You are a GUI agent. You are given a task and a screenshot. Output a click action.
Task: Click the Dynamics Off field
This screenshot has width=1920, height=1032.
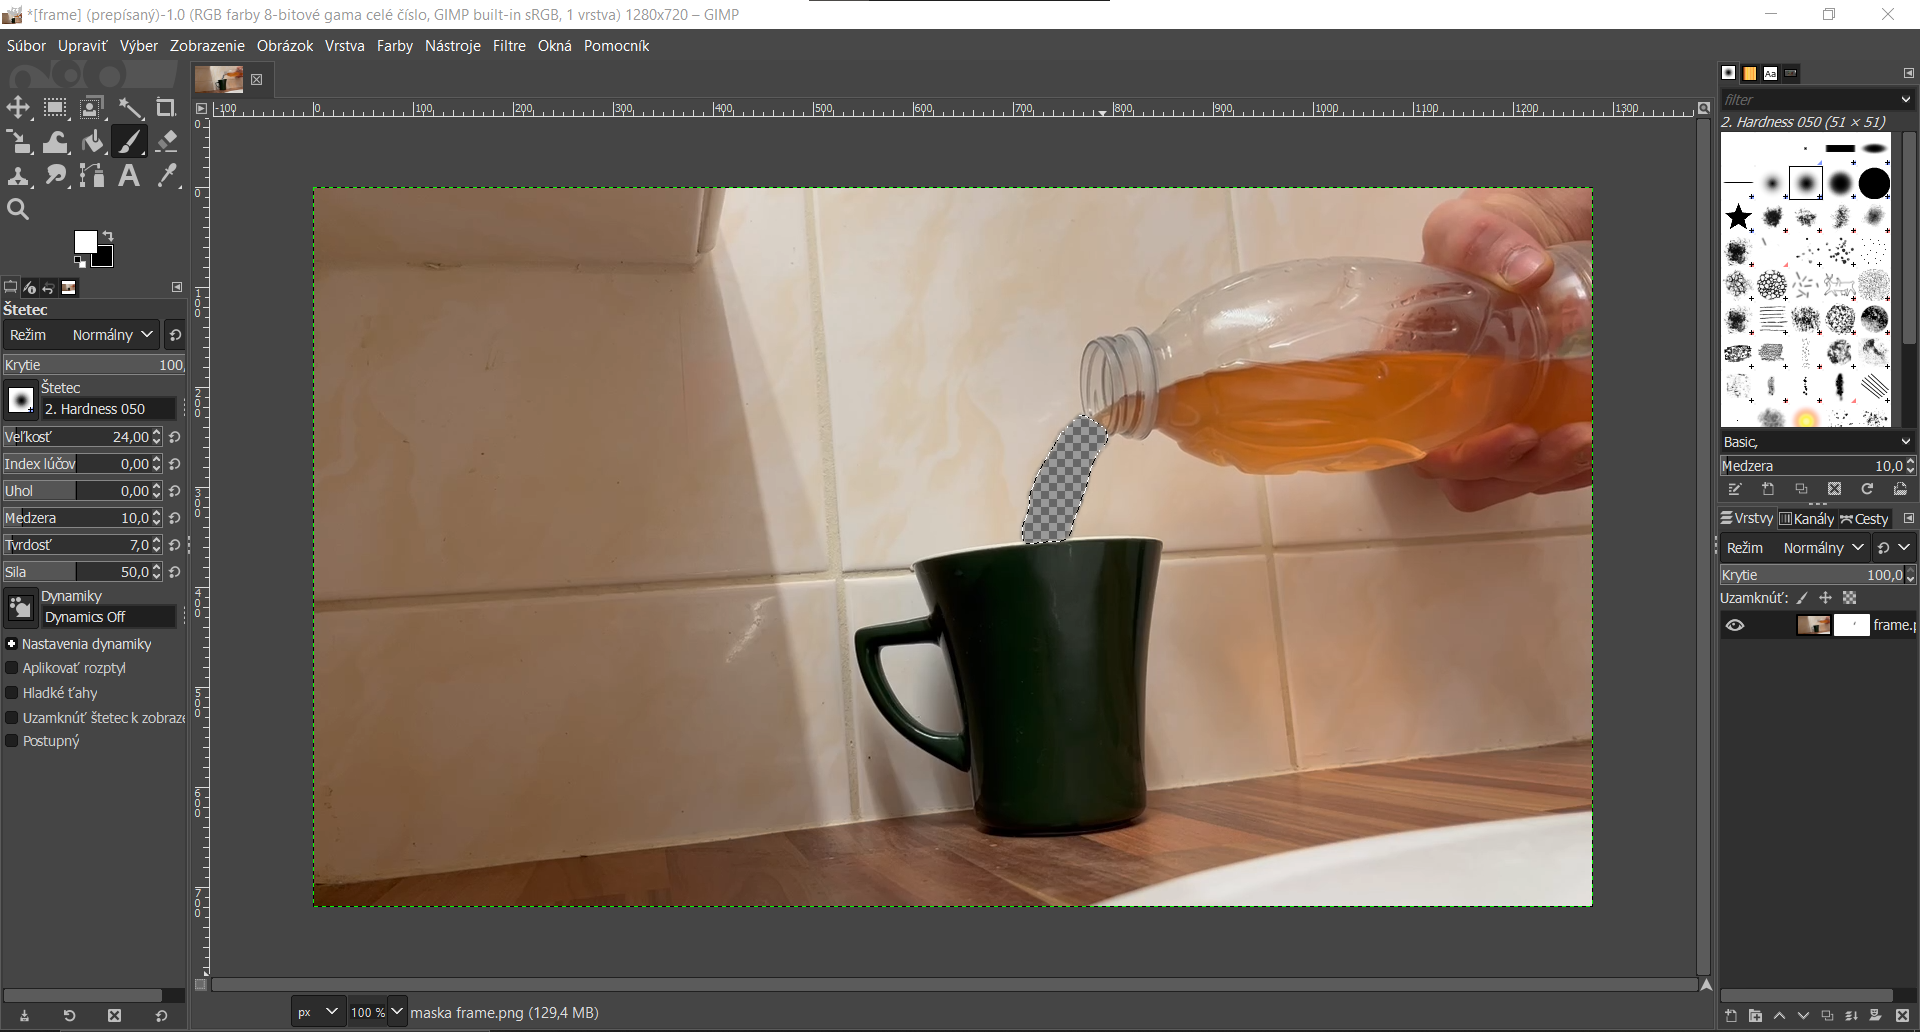pyautogui.click(x=108, y=617)
